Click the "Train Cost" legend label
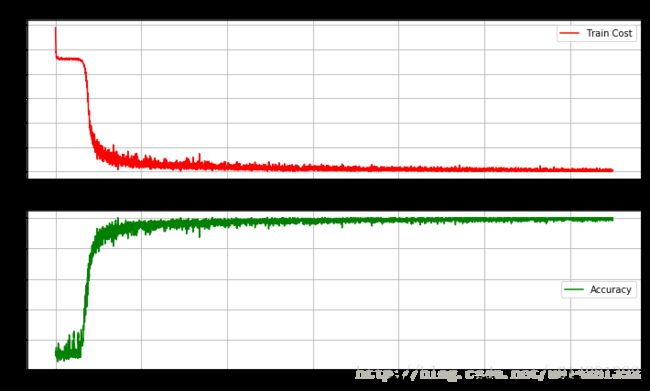The width and height of the screenshot is (650, 391). point(609,33)
